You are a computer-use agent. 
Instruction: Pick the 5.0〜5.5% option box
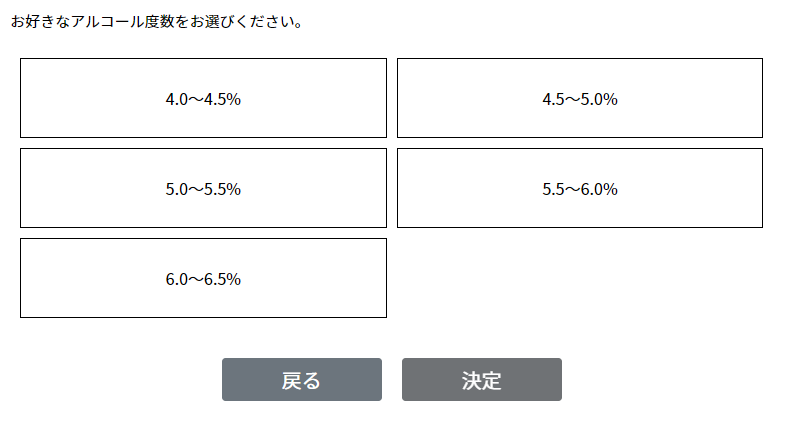tap(203, 188)
